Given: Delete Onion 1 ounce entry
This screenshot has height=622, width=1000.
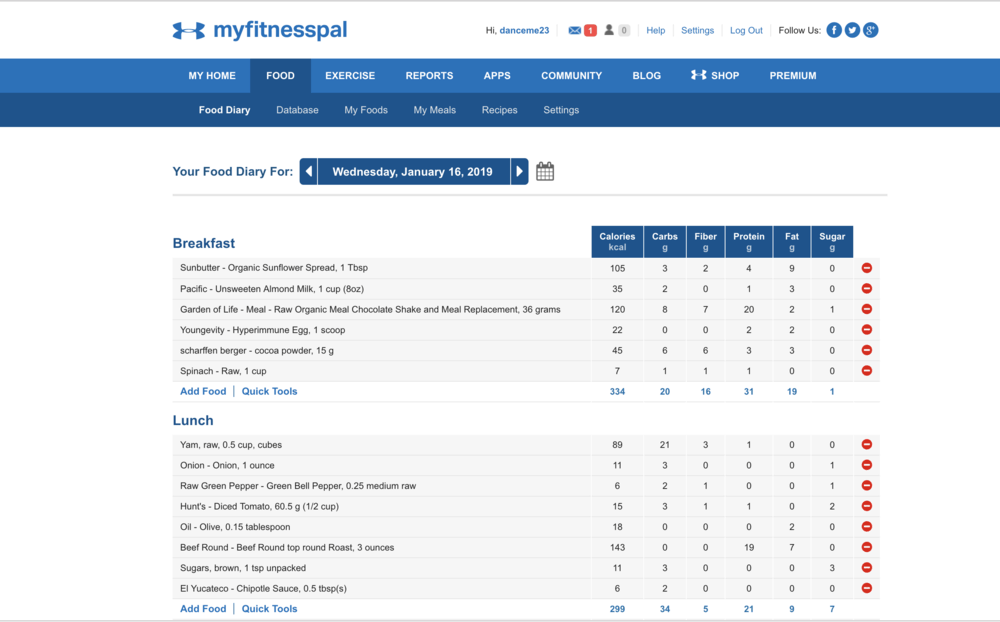Looking at the screenshot, I should [867, 465].
